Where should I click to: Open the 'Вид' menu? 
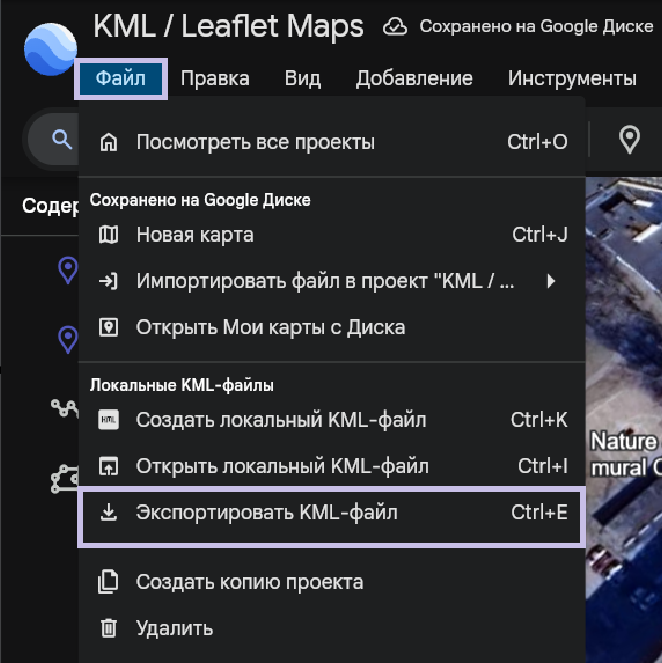[302, 78]
